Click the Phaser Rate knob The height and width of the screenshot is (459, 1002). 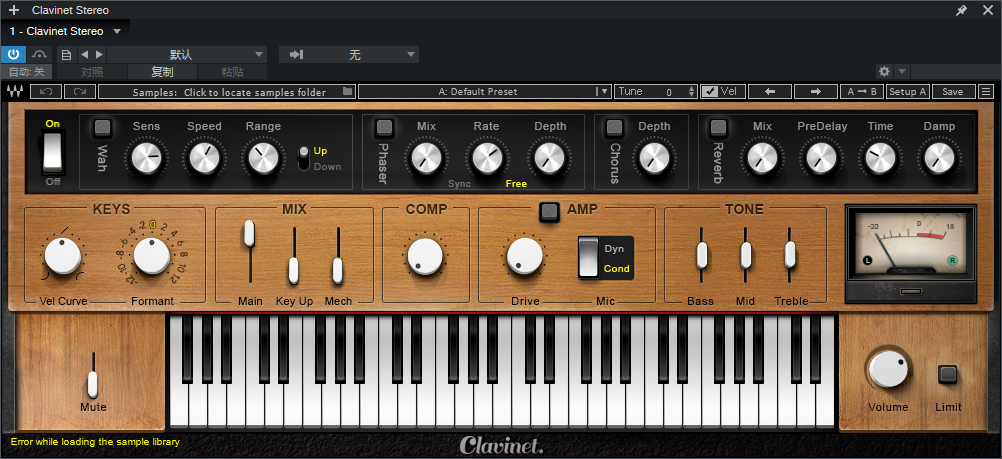tap(486, 157)
